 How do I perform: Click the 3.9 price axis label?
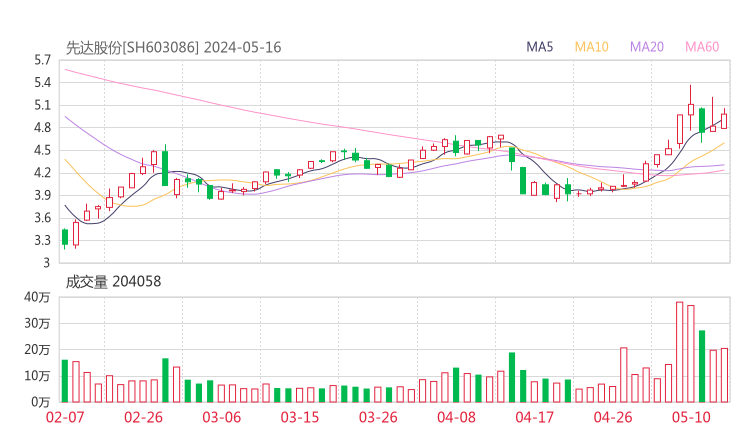42,195
